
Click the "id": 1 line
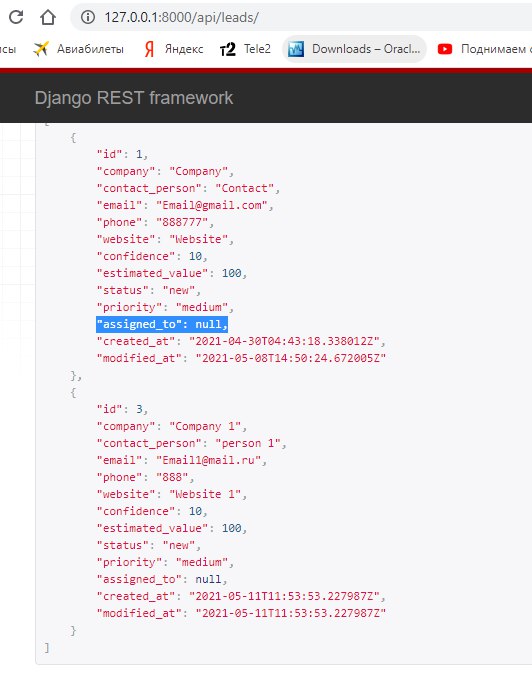coord(122,154)
